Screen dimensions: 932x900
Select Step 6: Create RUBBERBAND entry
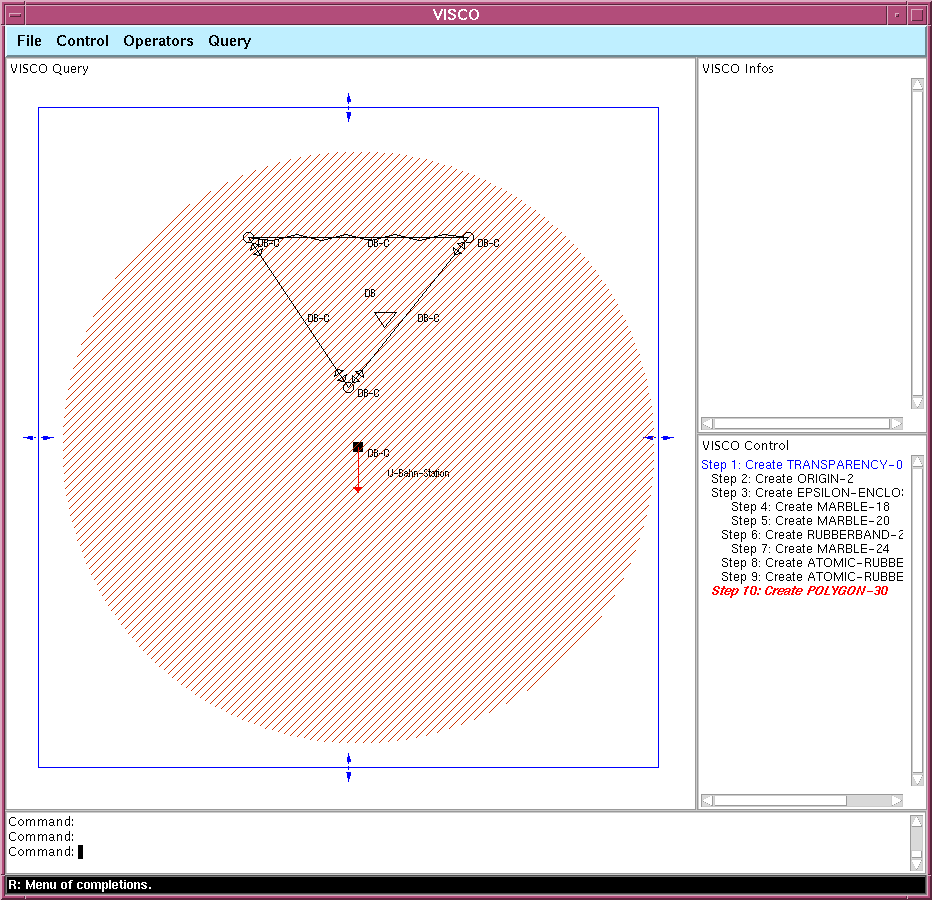[812, 534]
